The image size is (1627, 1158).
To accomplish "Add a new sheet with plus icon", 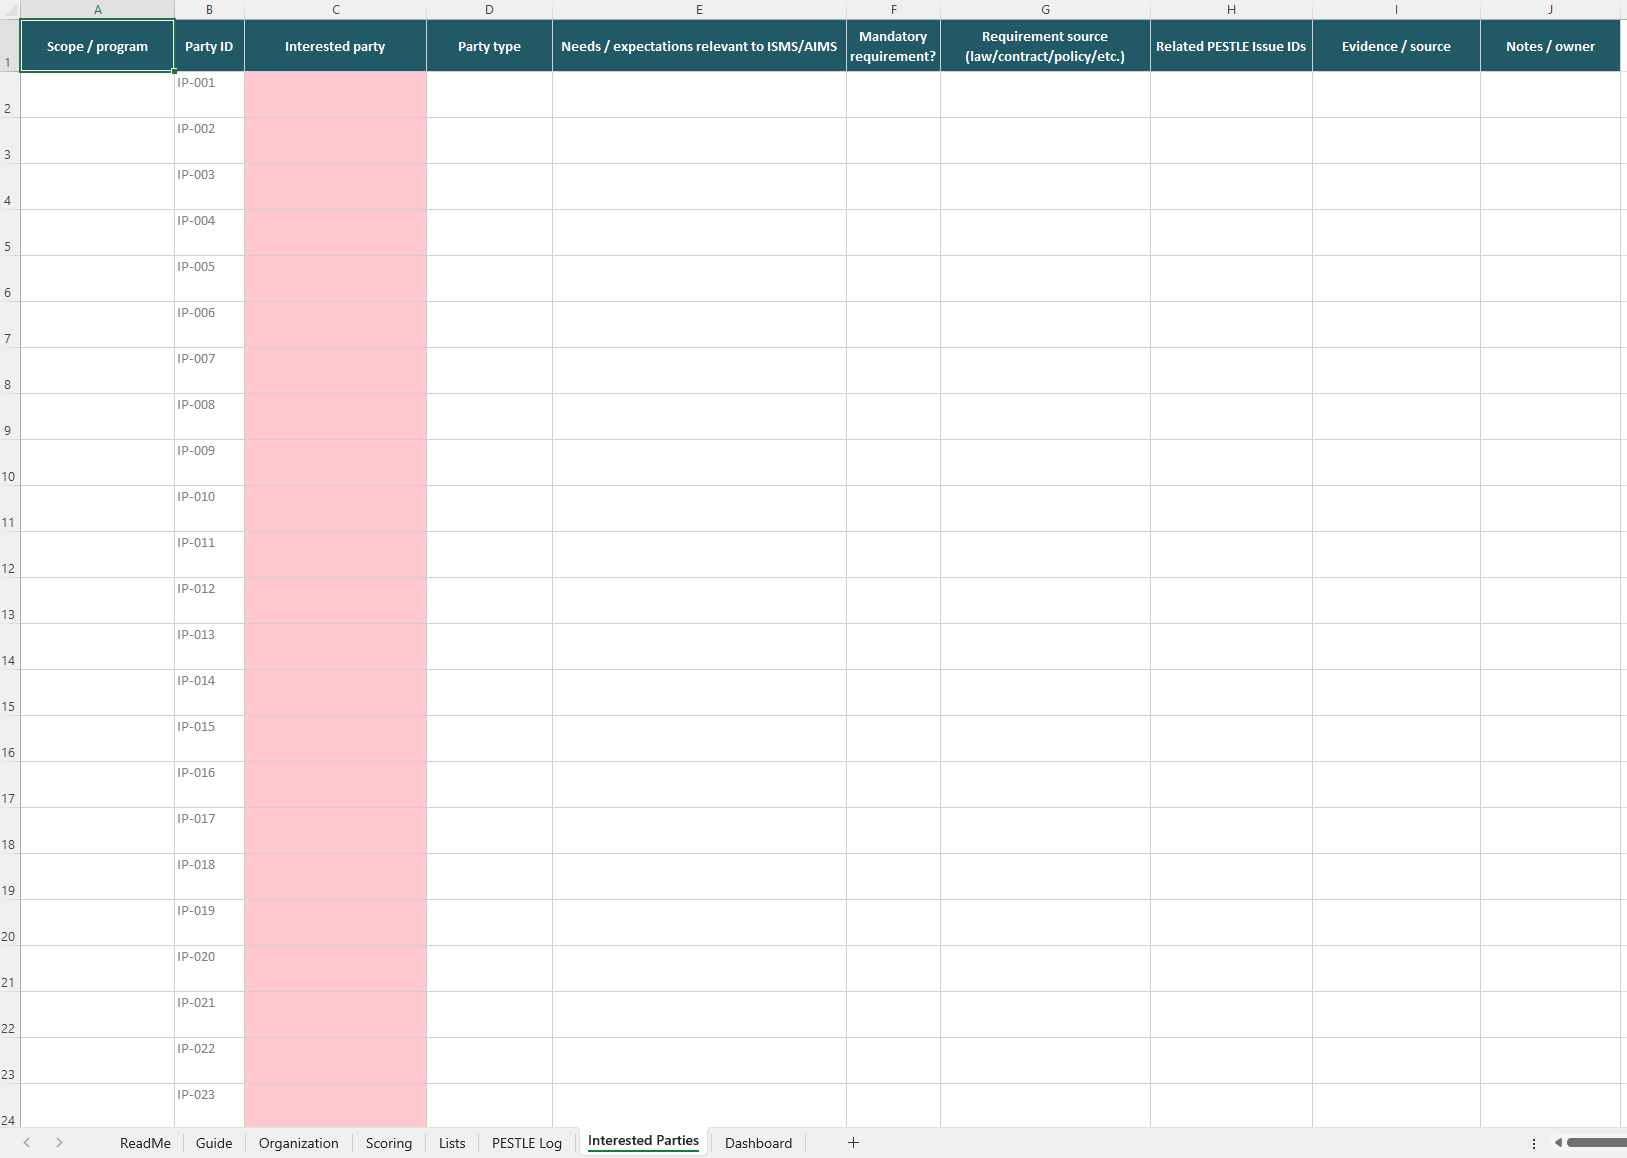I will pyautogui.click(x=853, y=1142).
